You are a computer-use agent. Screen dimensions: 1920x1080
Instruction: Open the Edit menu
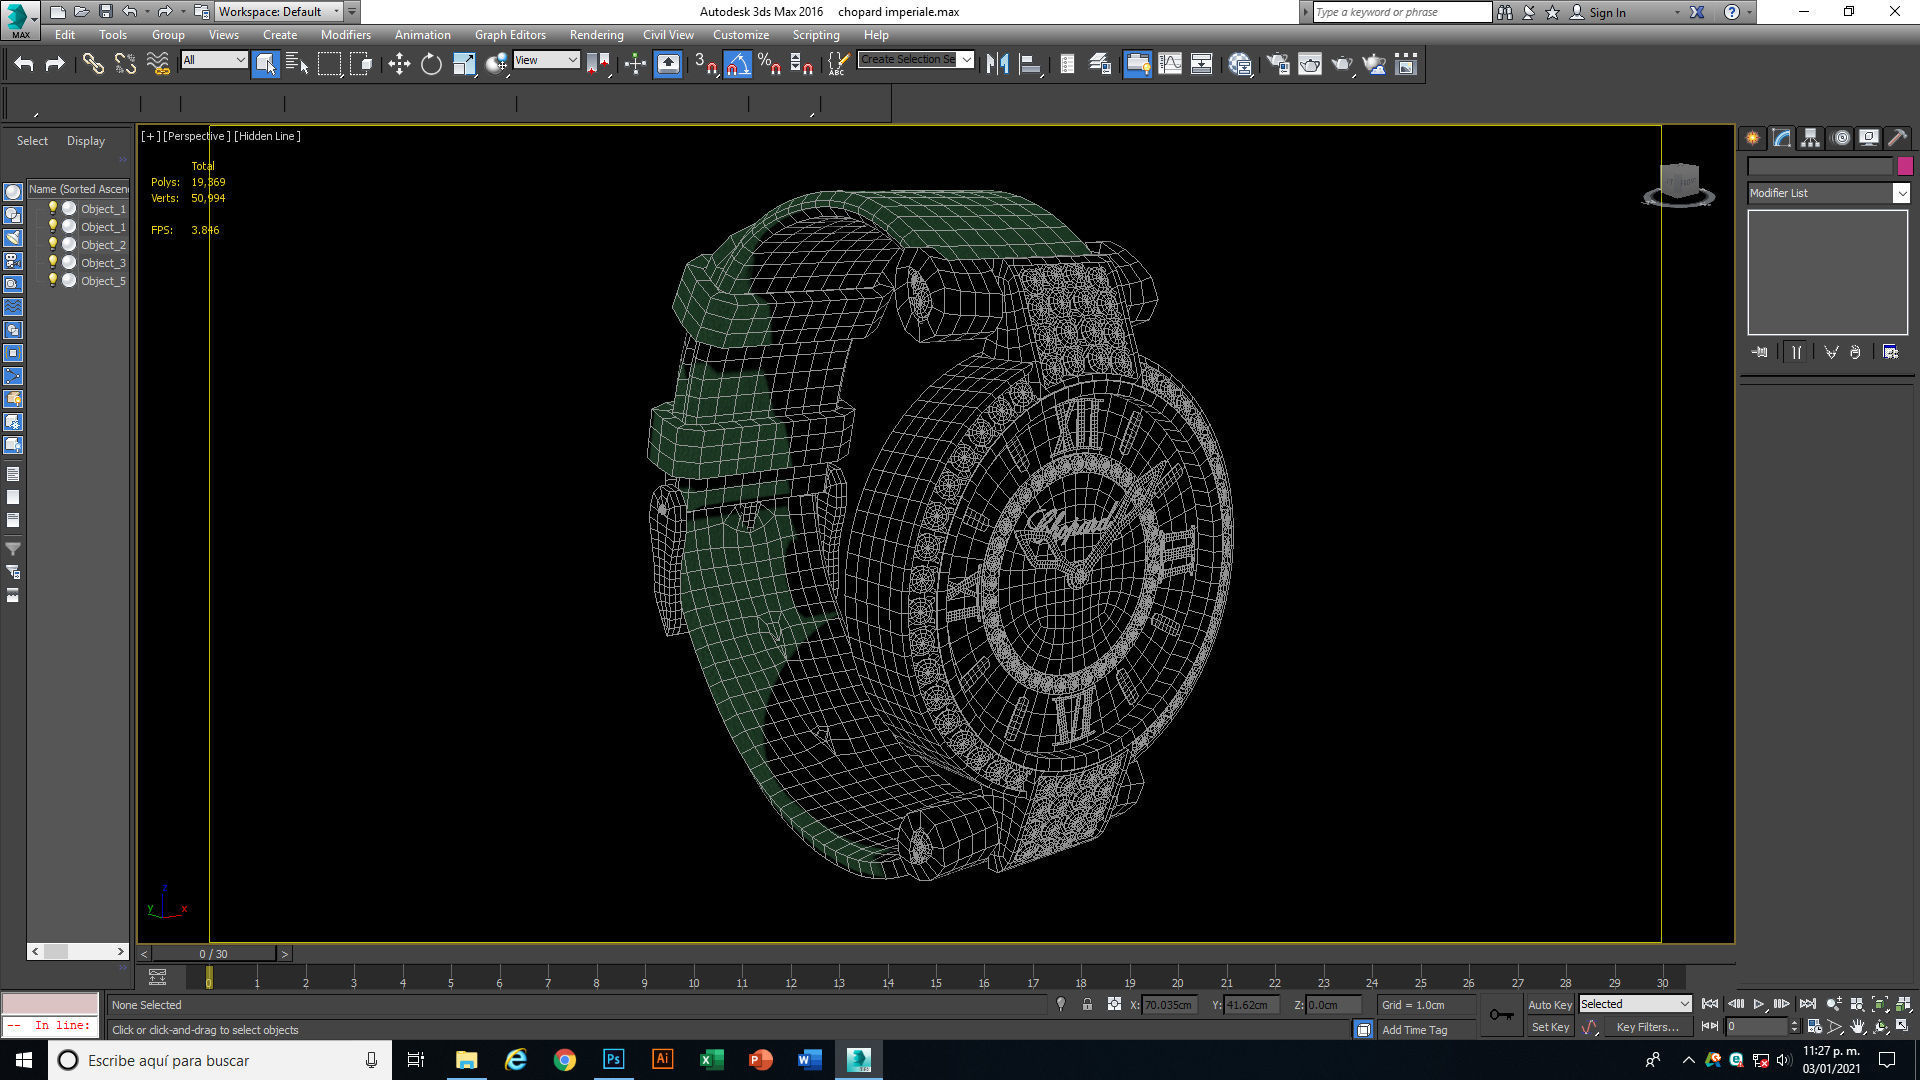coord(65,35)
